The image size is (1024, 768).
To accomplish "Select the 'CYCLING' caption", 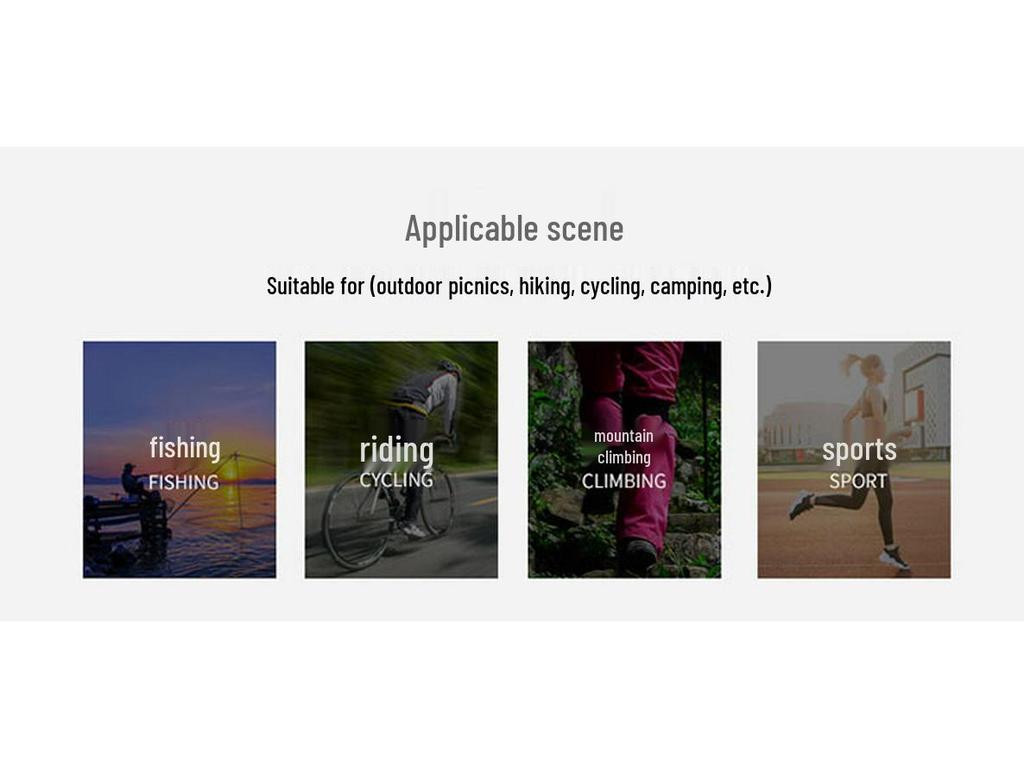I will click(396, 479).
